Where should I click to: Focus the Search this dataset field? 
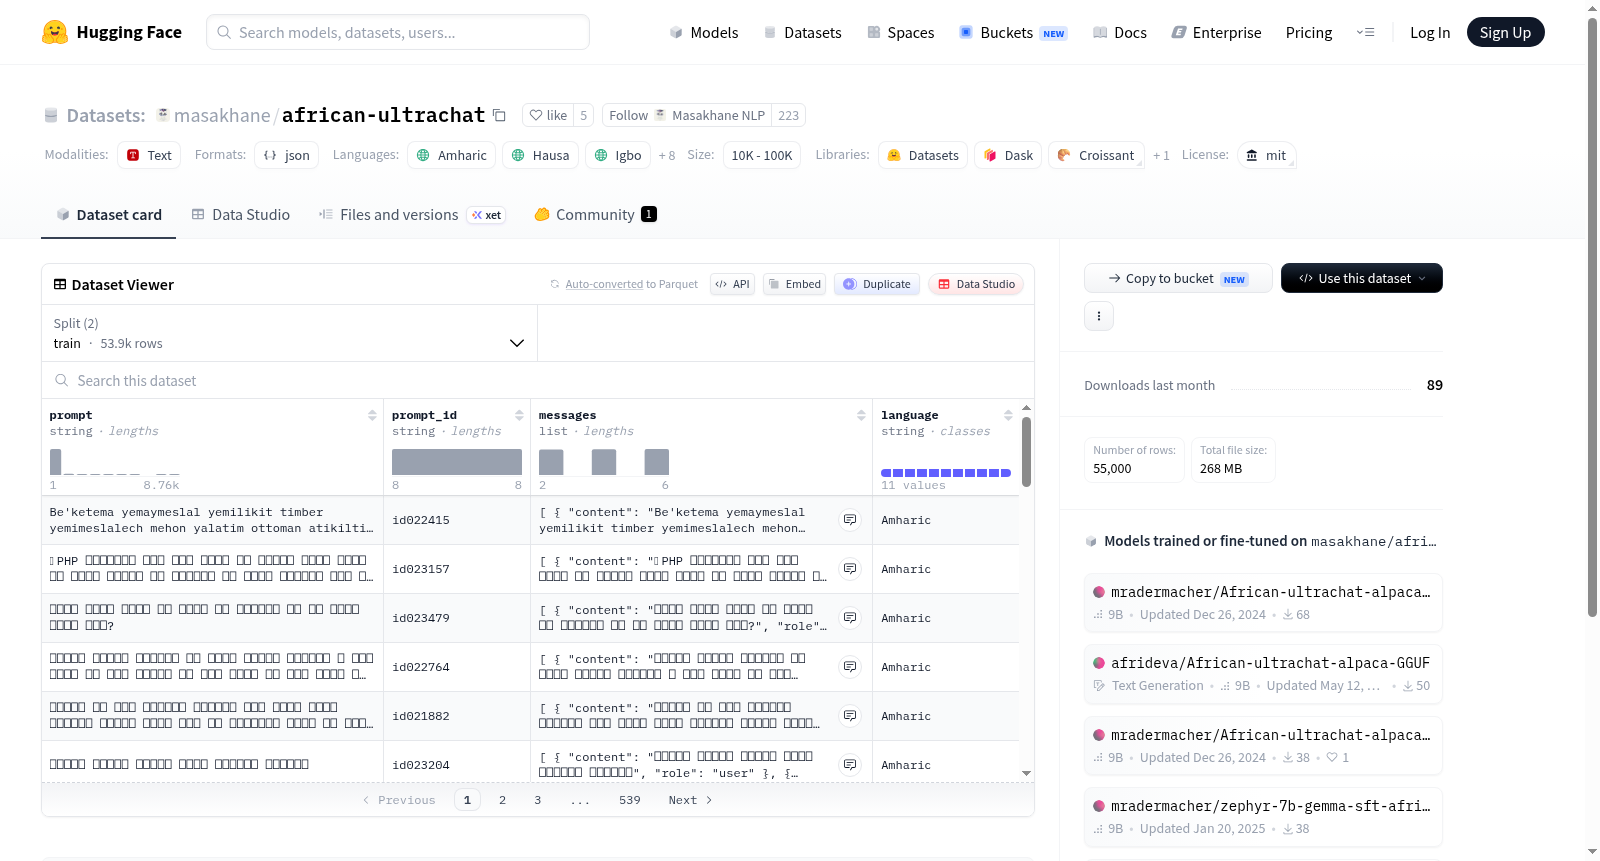(538, 380)
